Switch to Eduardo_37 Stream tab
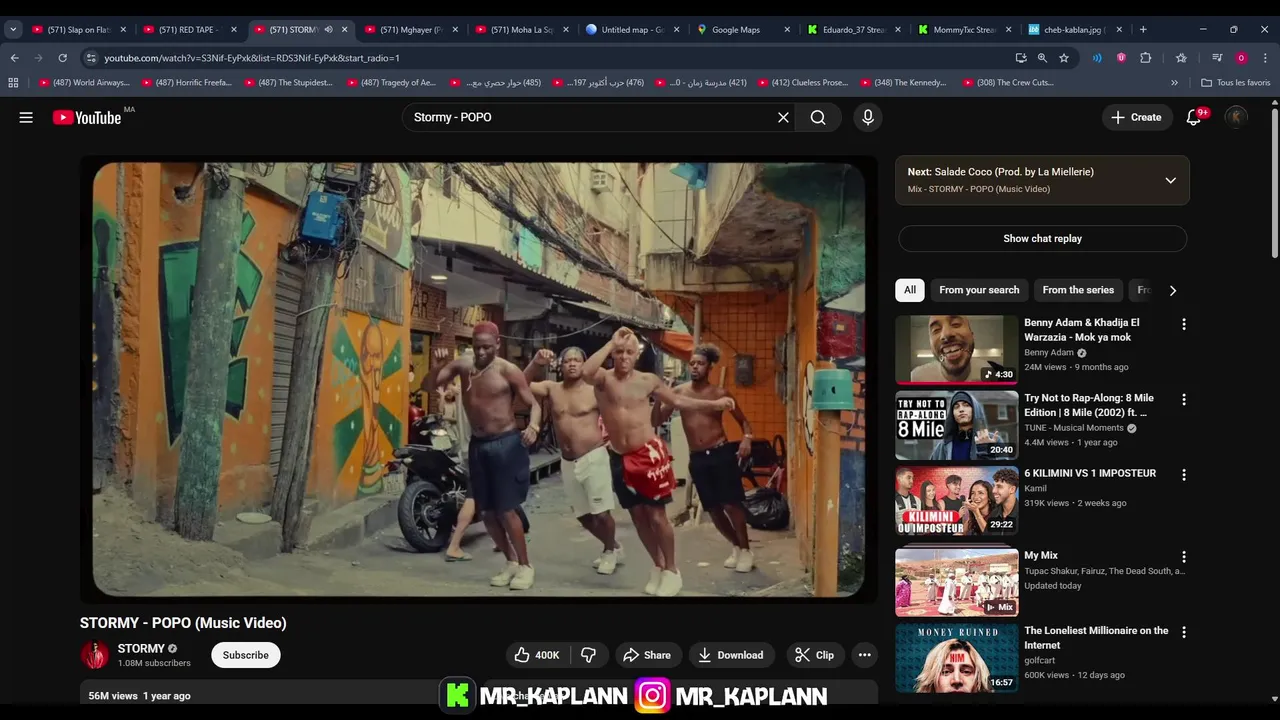The width and height of the screenshot is (1280, 720). point(853,30)
